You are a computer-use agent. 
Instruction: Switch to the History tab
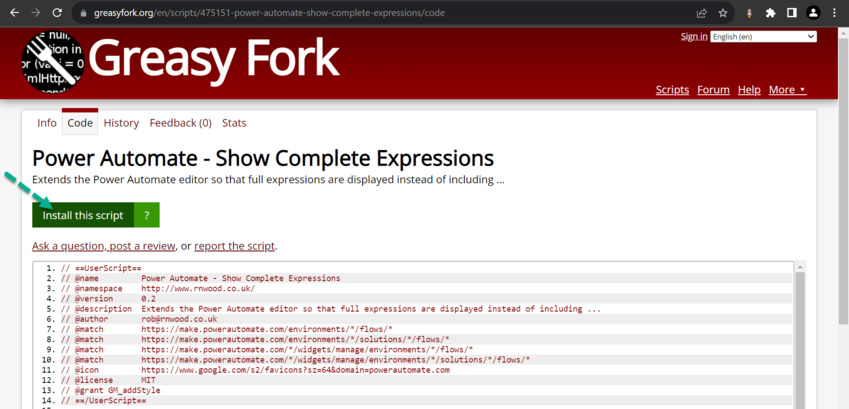click(121, 123)
